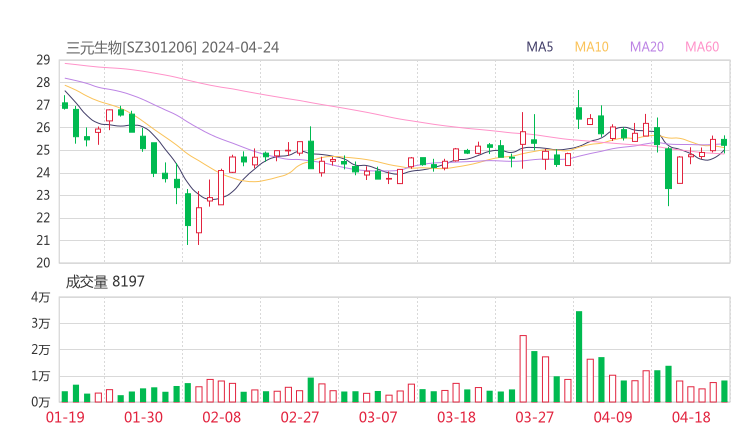The image size is (740, 440).
Task: Click the 03-07 date axis label
Action: [x=378, y=418]
